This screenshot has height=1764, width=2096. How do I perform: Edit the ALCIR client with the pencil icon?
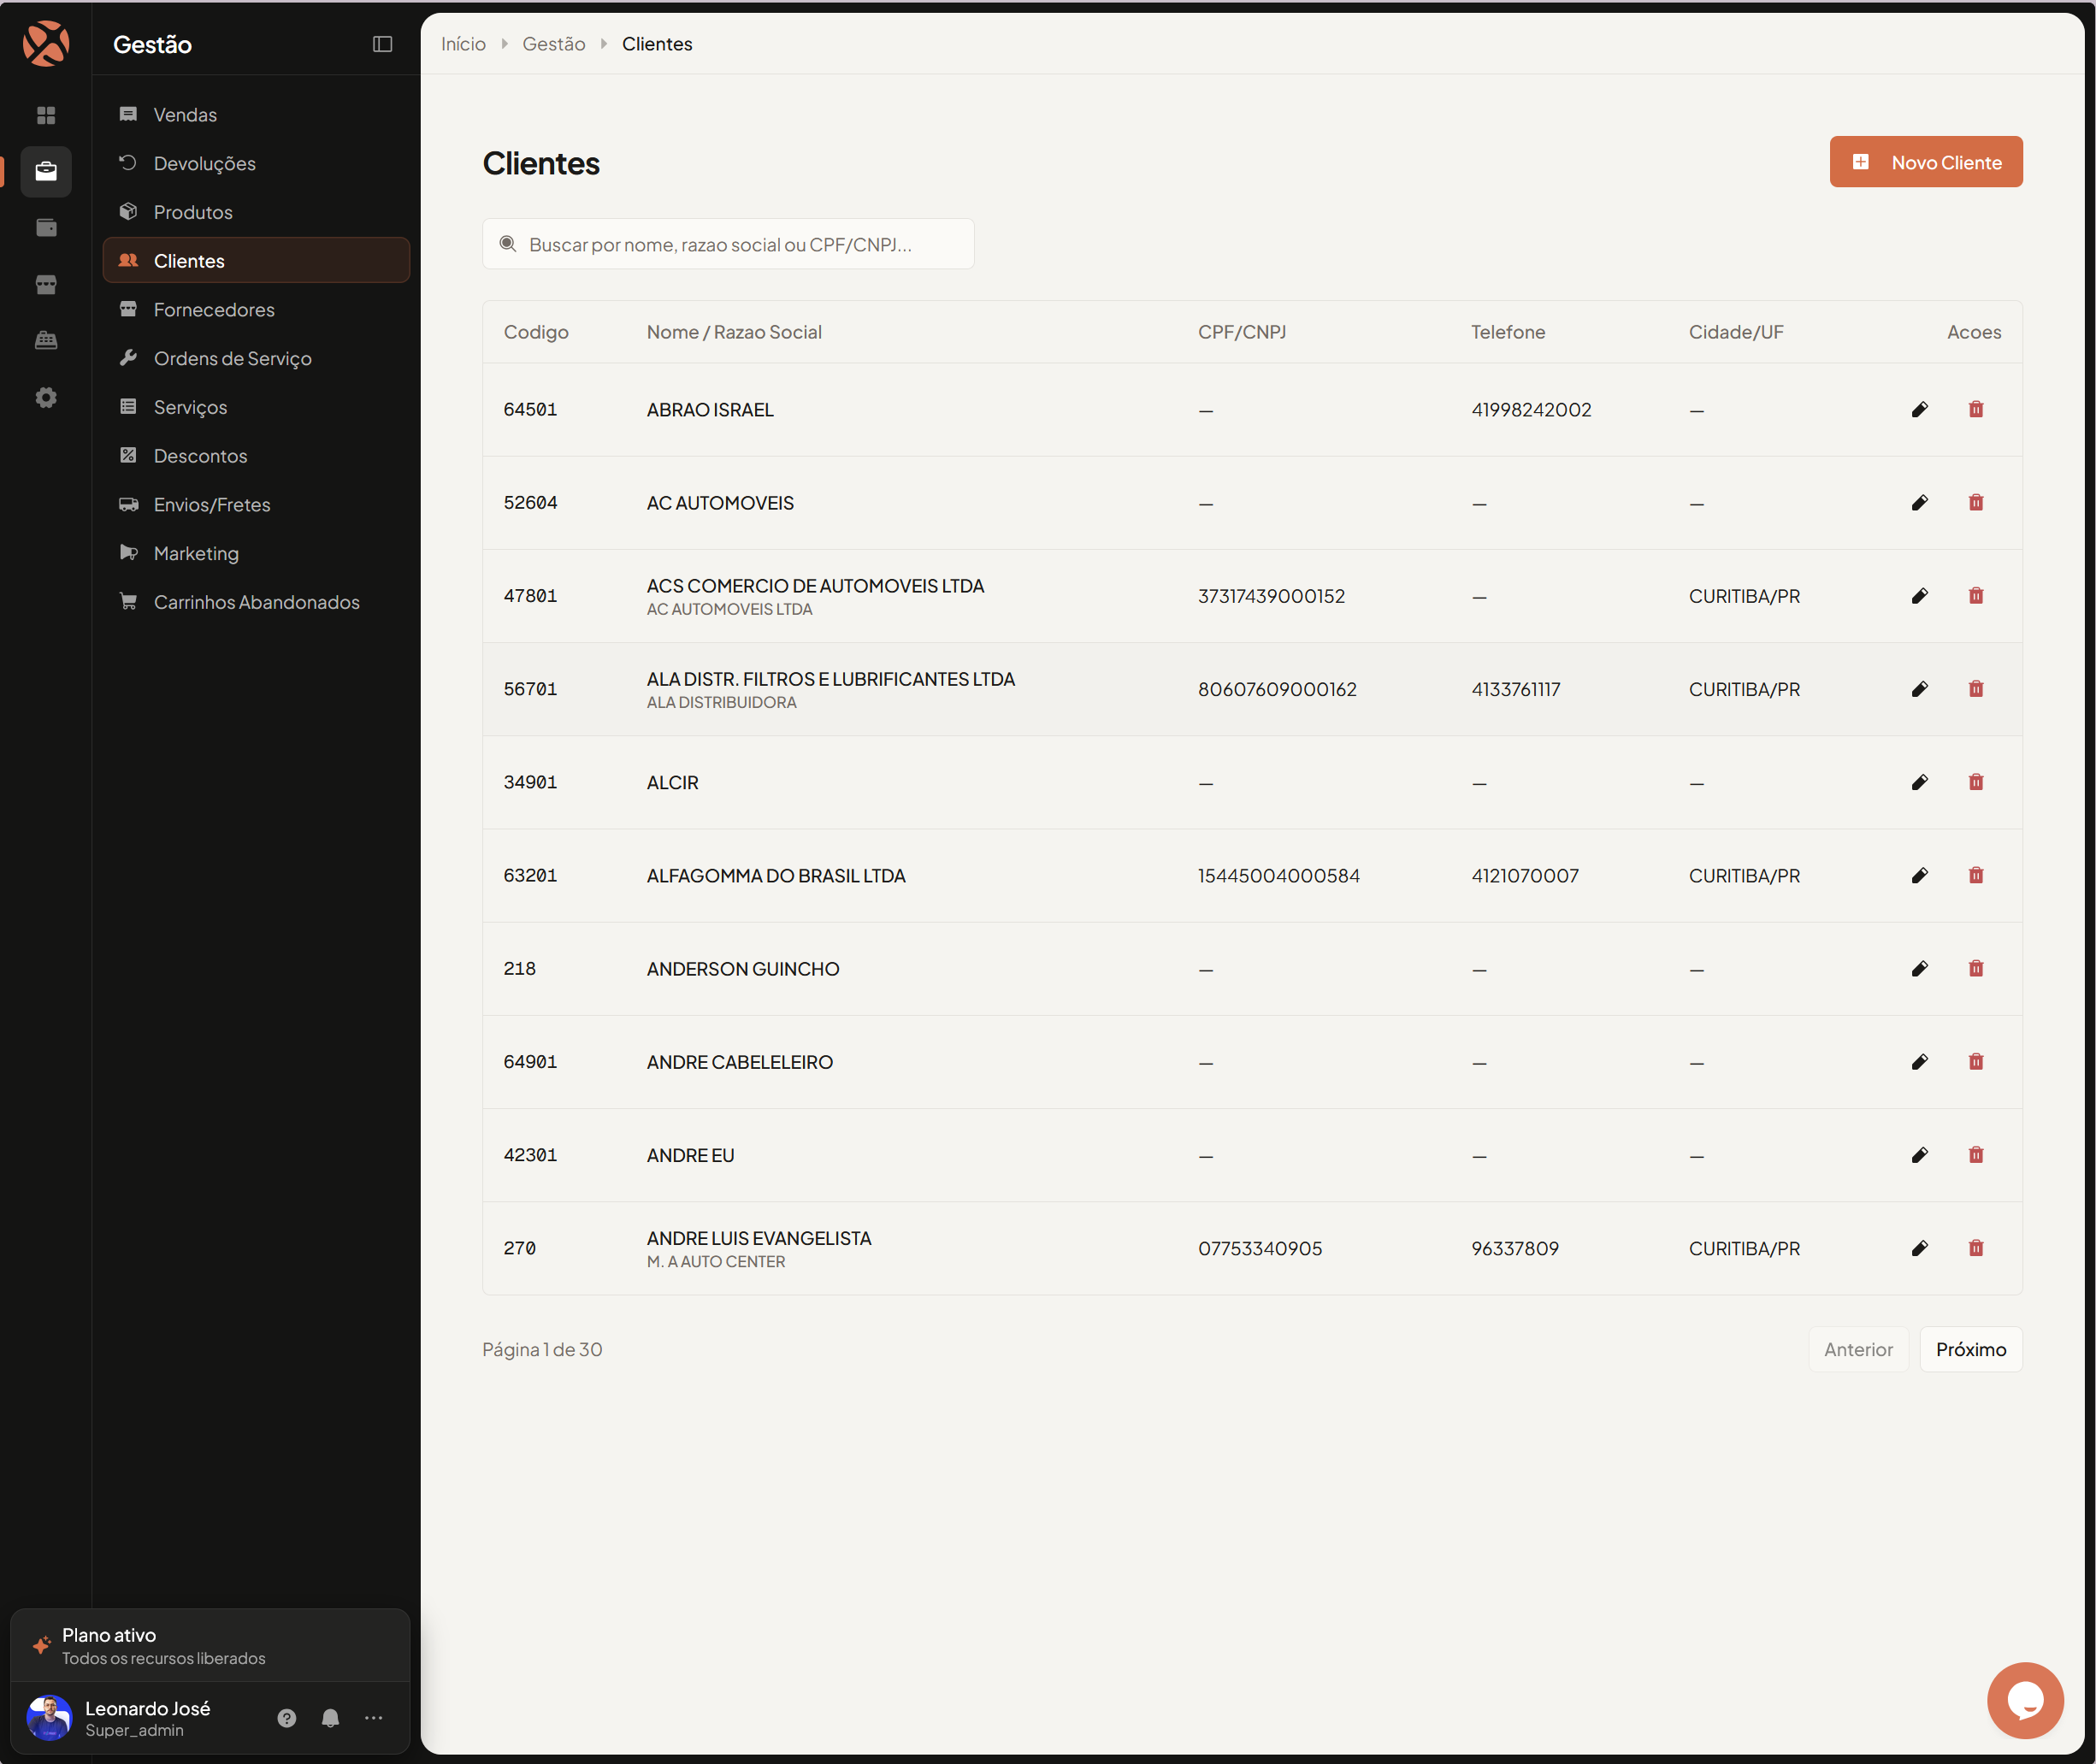coord(1920,782)
